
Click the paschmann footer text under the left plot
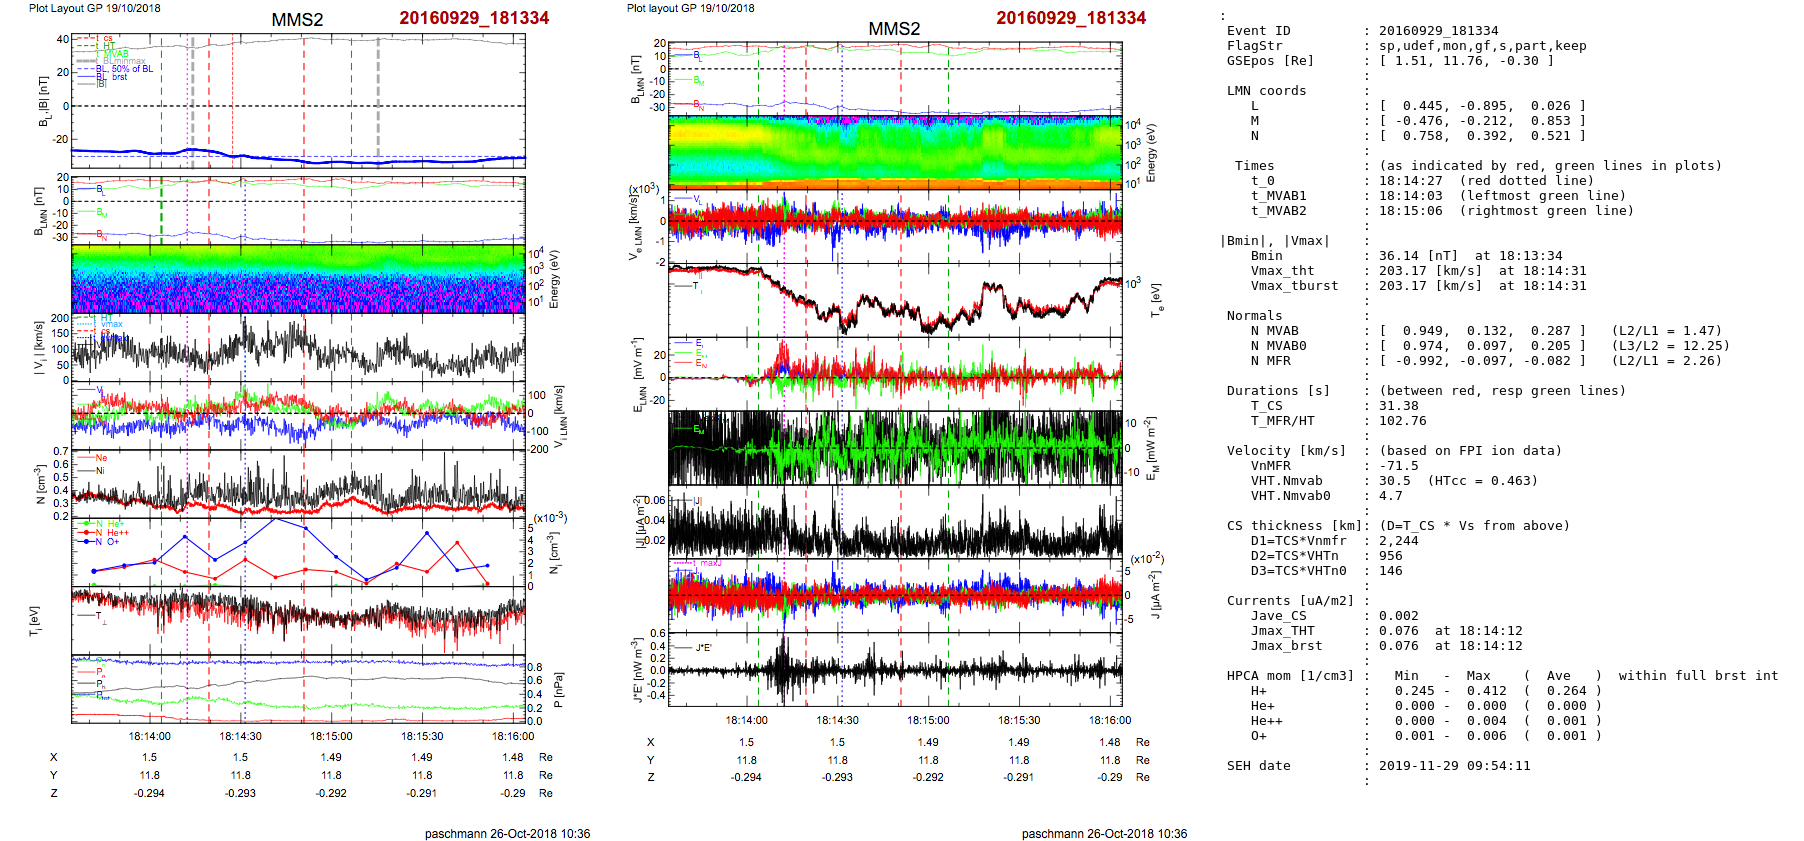pos(507,833)
